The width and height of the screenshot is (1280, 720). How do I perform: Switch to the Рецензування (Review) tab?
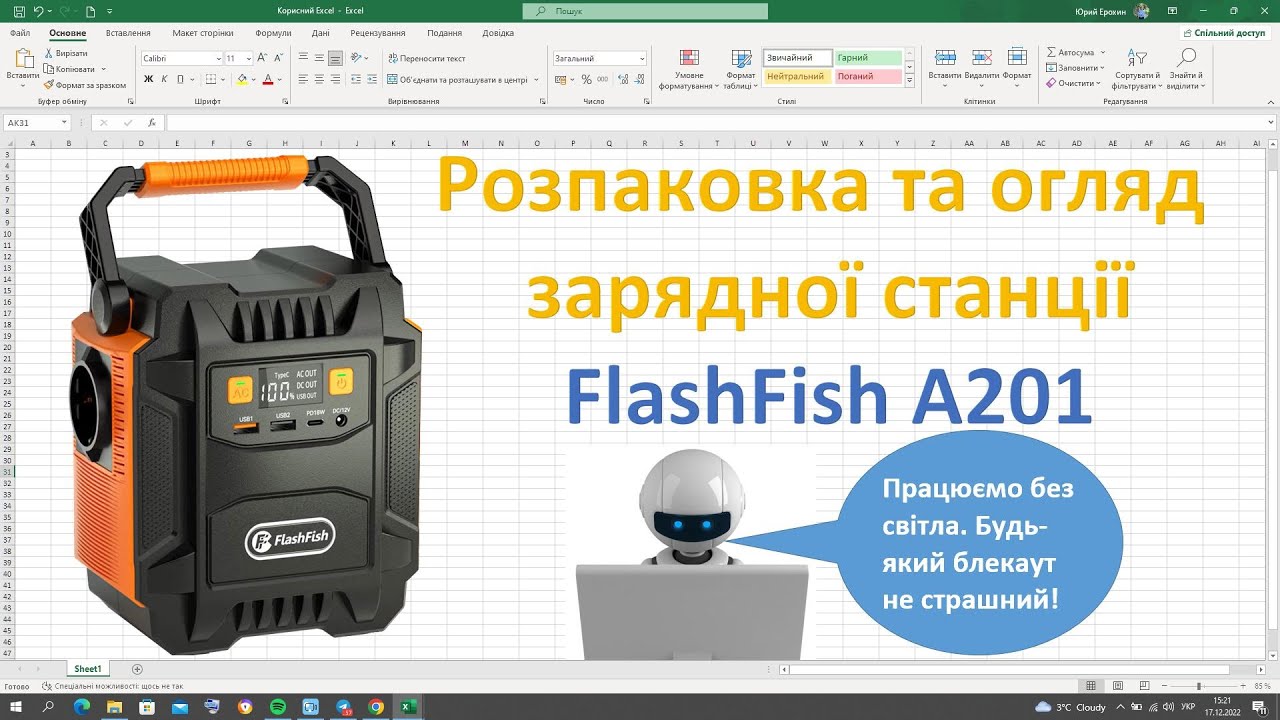[x=378, y=33]
